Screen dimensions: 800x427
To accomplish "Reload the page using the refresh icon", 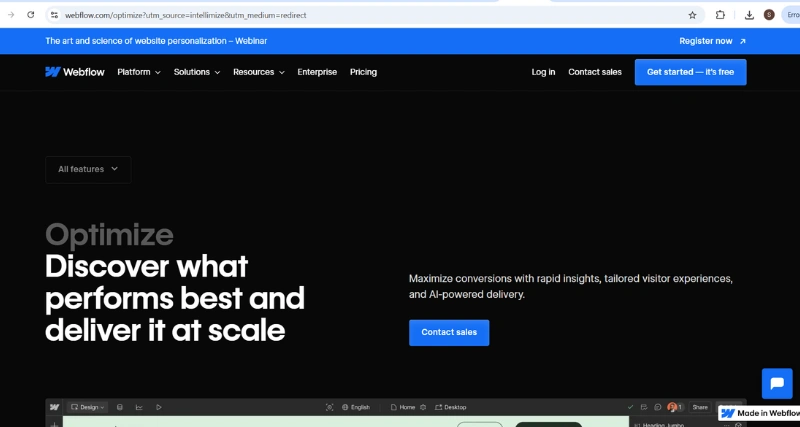I will [31, 15].
